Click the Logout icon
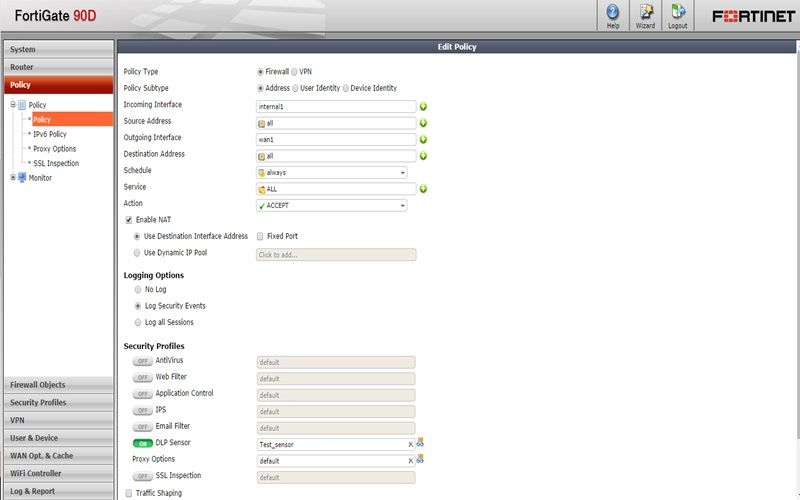 click(x=678, y=16)
